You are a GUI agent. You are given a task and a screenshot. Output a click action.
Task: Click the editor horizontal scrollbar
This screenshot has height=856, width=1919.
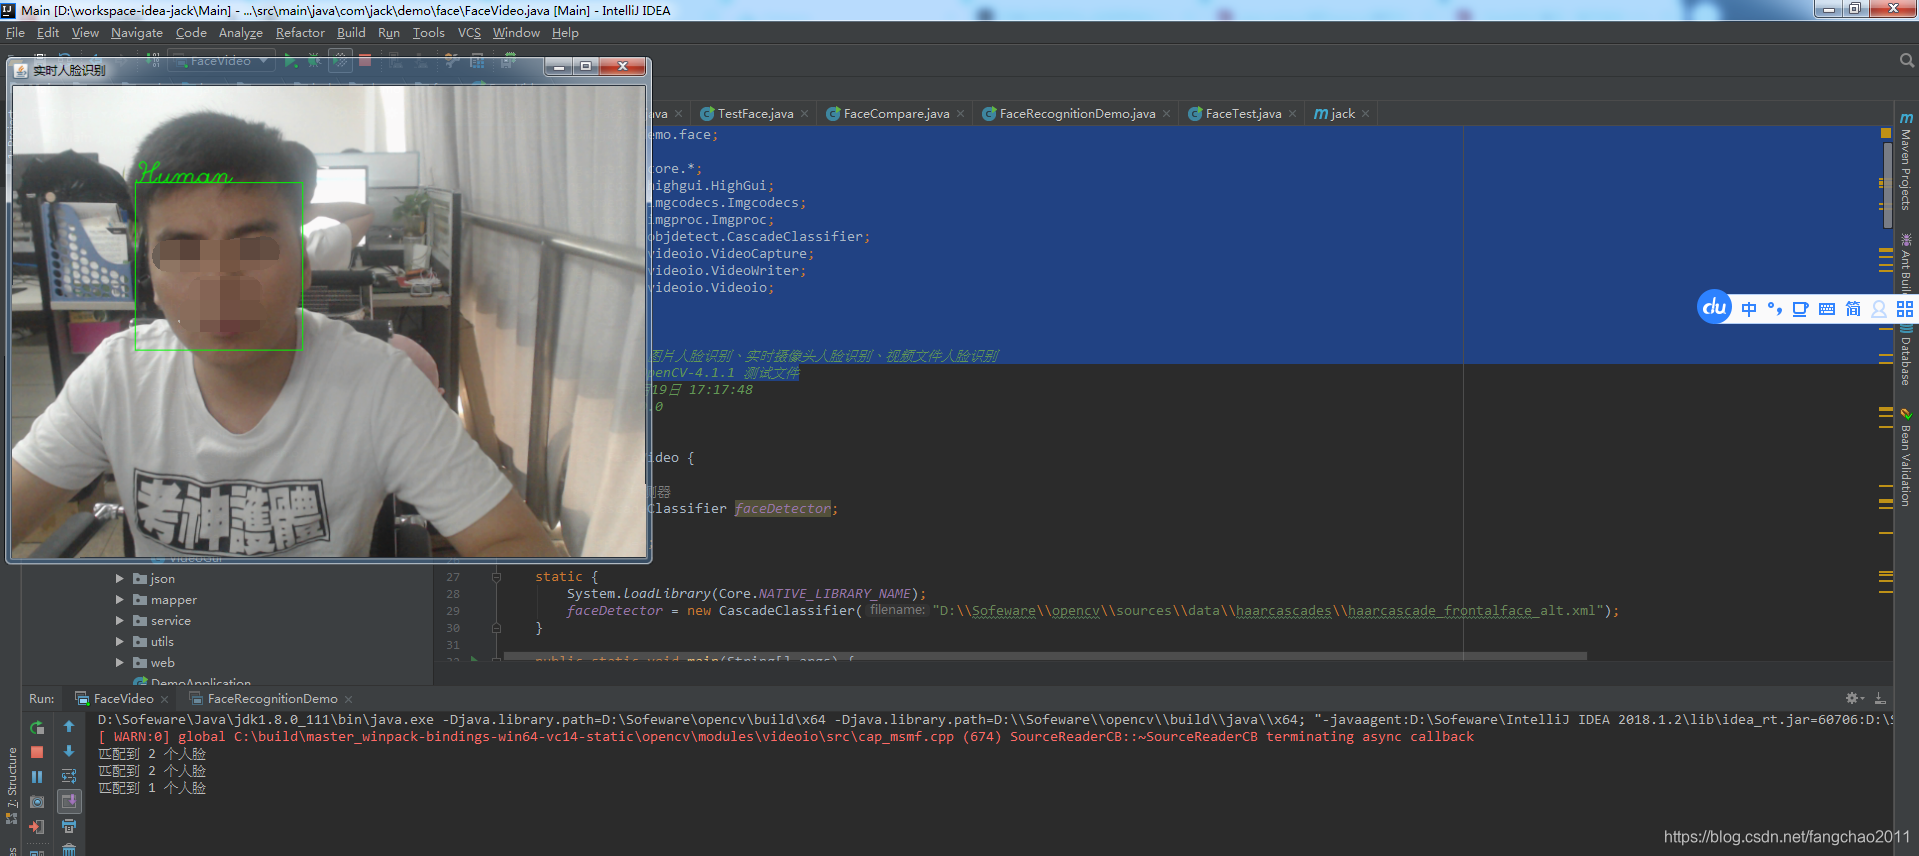click(x=1045, y=656)
